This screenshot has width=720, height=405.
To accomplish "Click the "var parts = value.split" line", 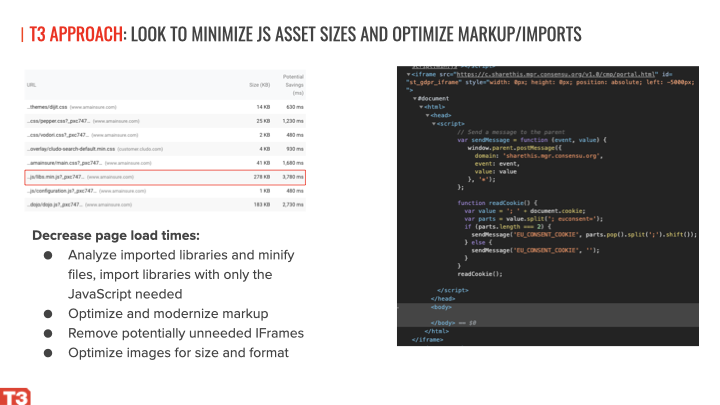I will tap(533, 219).
